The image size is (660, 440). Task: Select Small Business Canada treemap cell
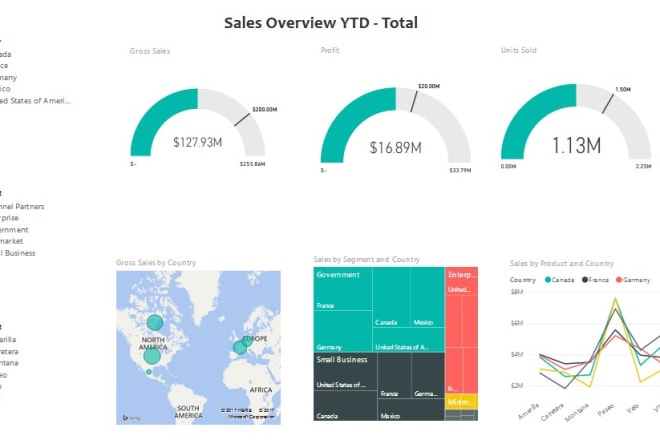pyautogui.click(x=346, y=405)
